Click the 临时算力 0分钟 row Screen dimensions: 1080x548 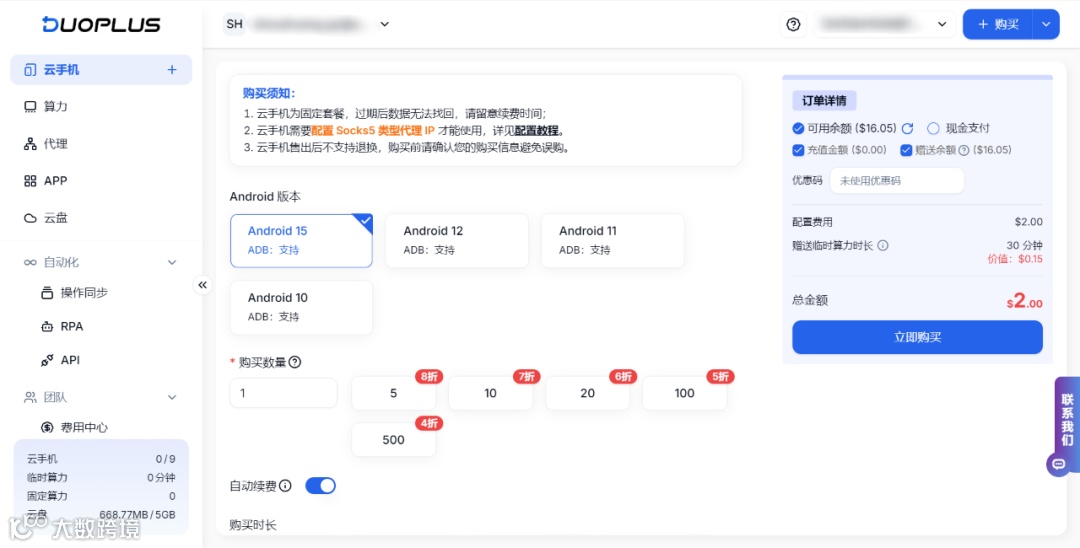101,478
